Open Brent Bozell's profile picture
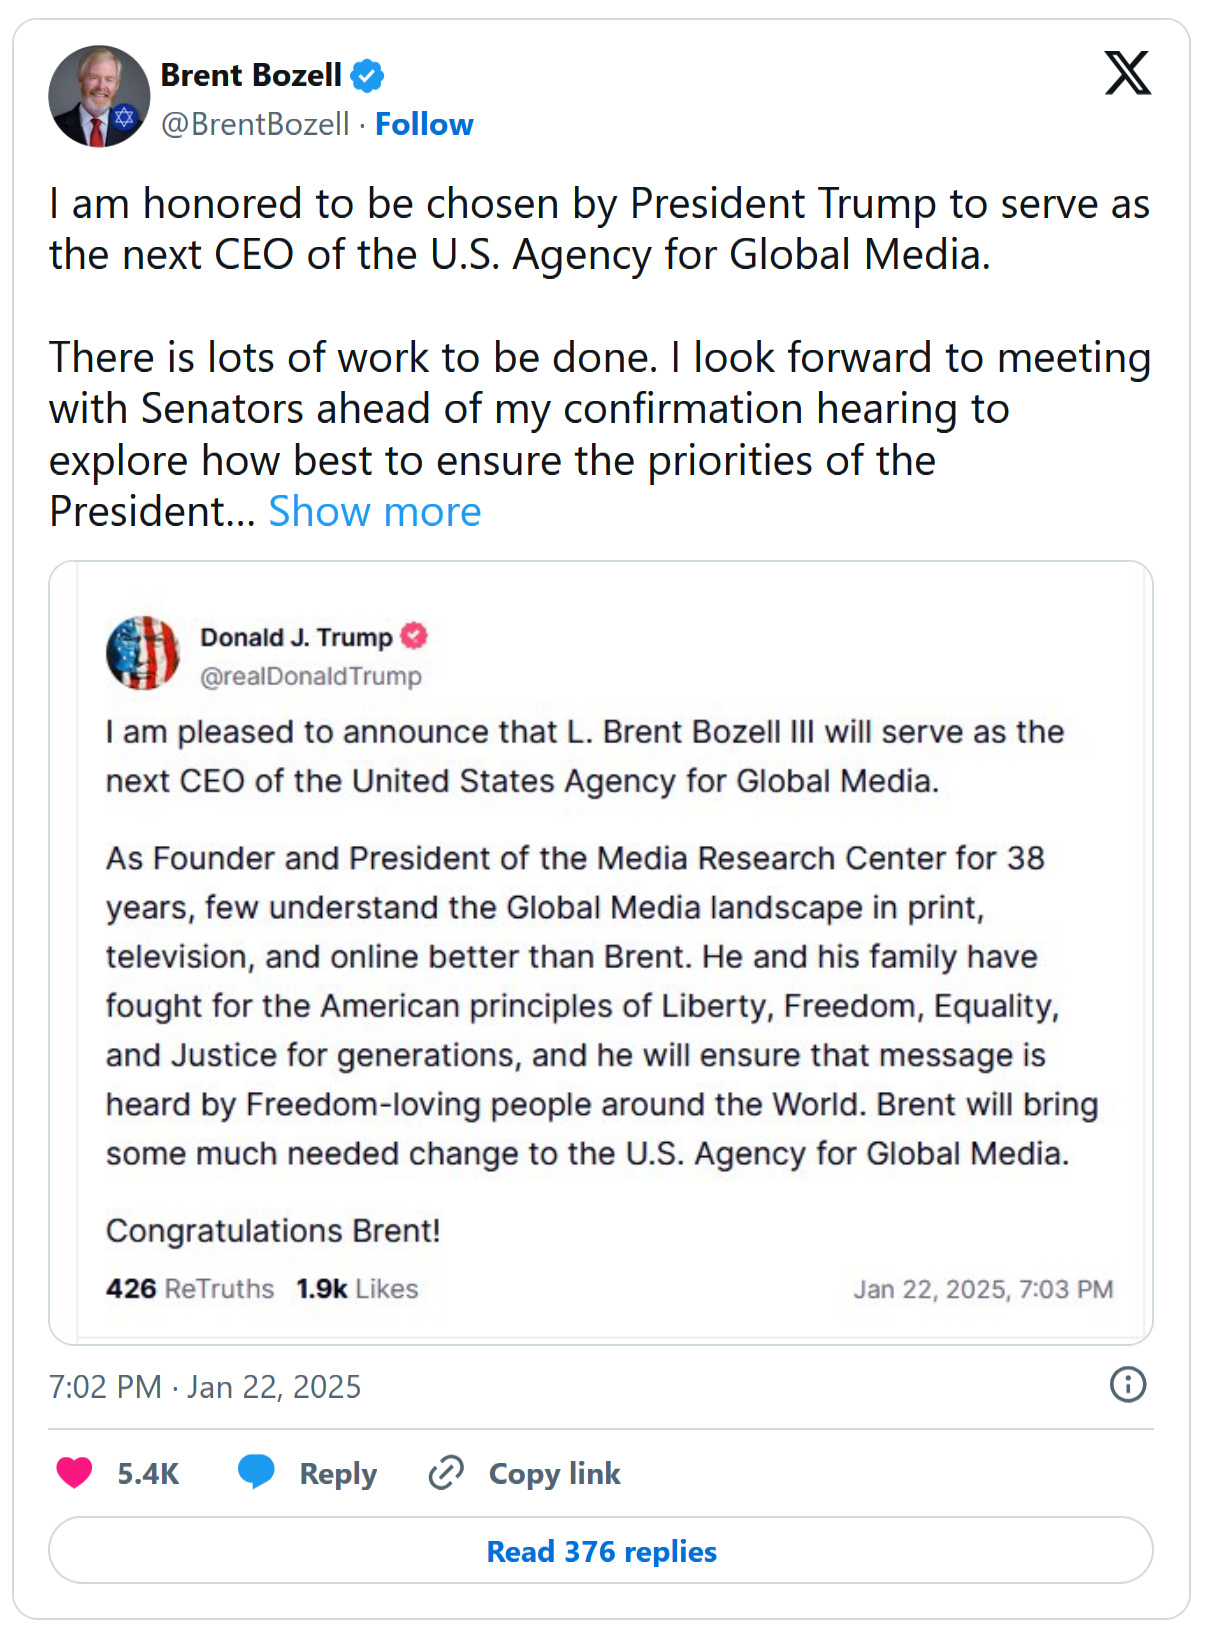The width and height of the screenshot is (1214, 1640). [99, 97]
